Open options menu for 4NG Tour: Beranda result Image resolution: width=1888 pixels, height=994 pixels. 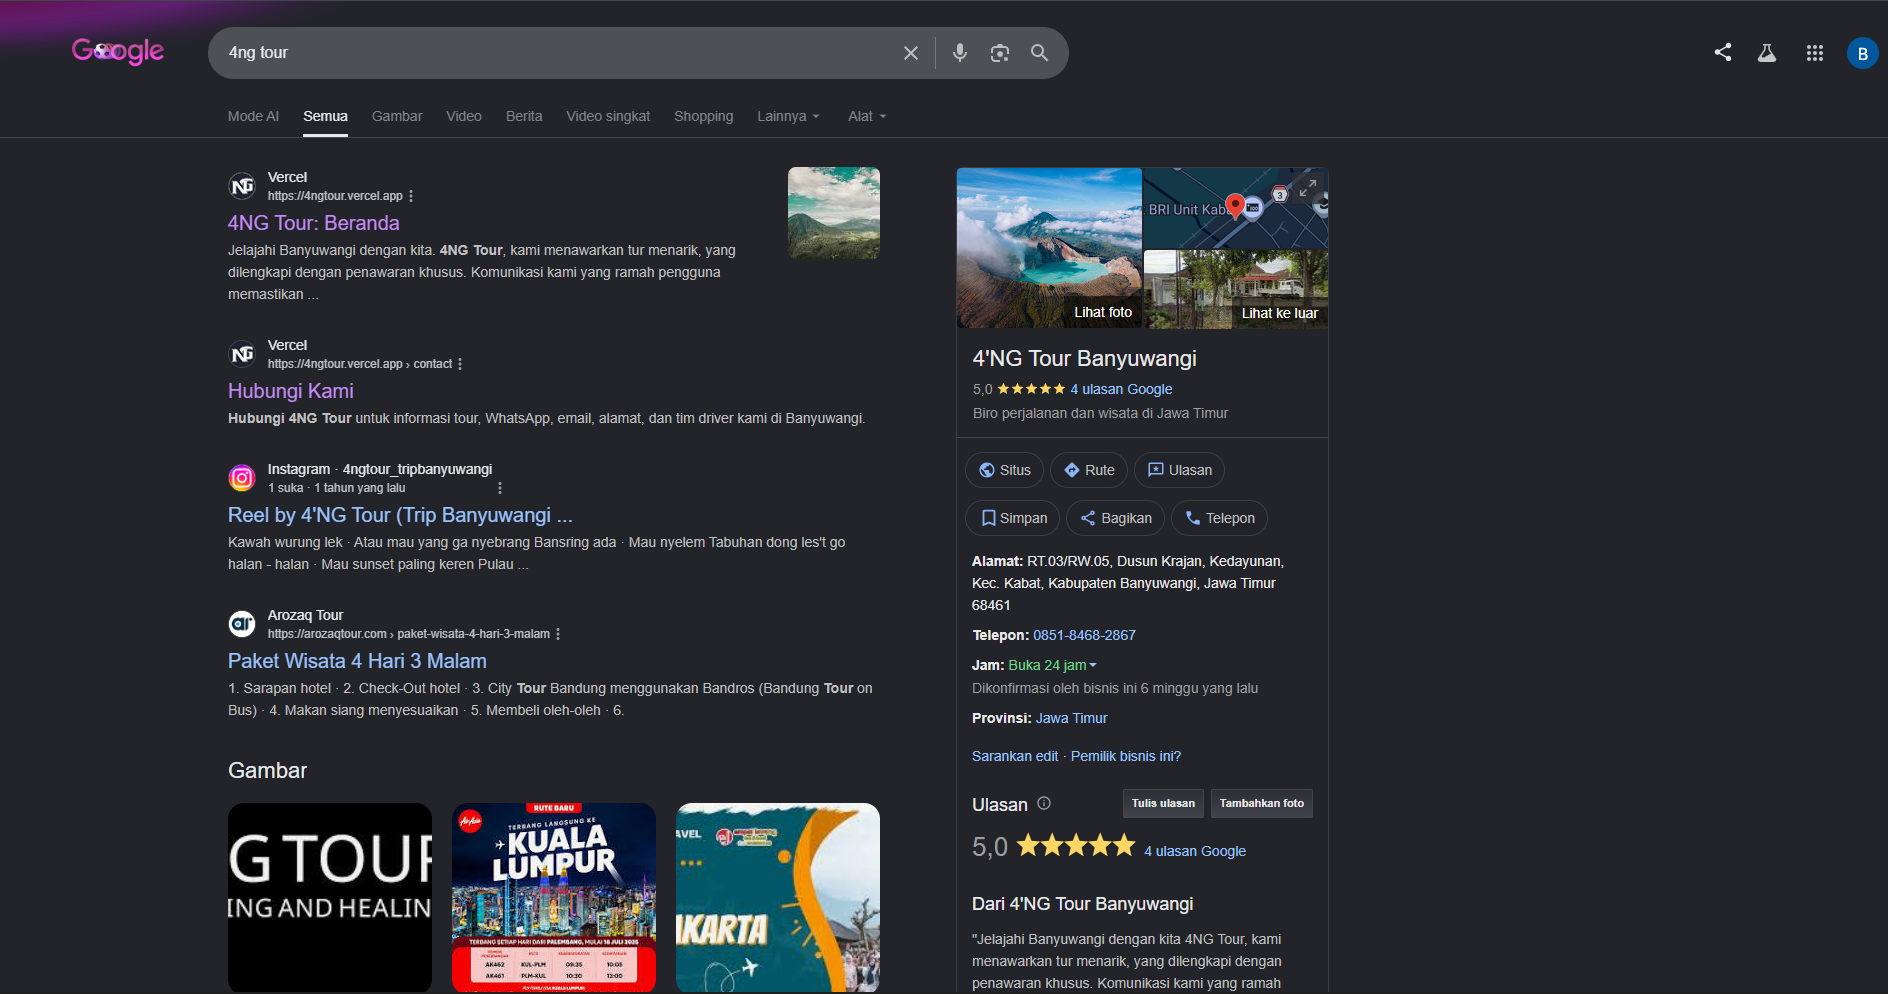[411, 196]
